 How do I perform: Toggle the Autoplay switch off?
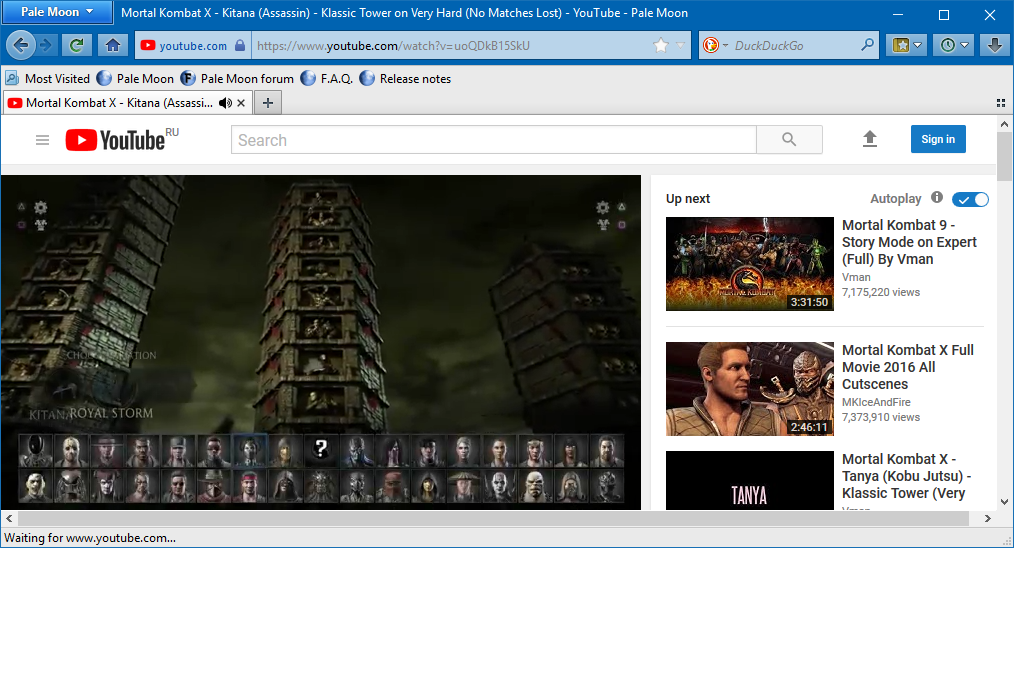click(970, 199)
